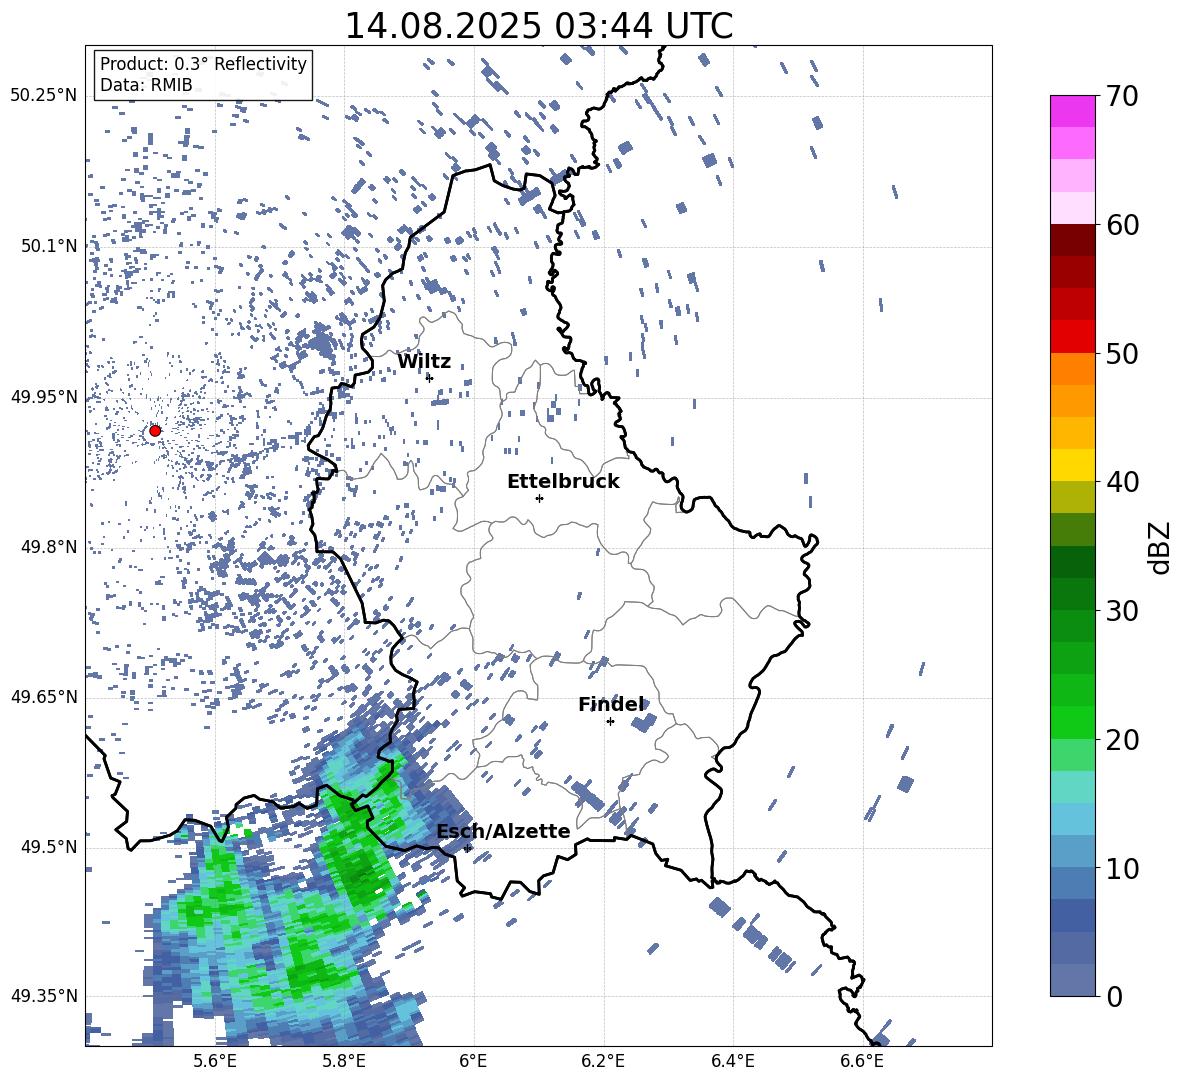Click the Wiltz station cross marker
This screenshot has width=1184, height=1081.
pyautogui.click(x=429, y=377)
